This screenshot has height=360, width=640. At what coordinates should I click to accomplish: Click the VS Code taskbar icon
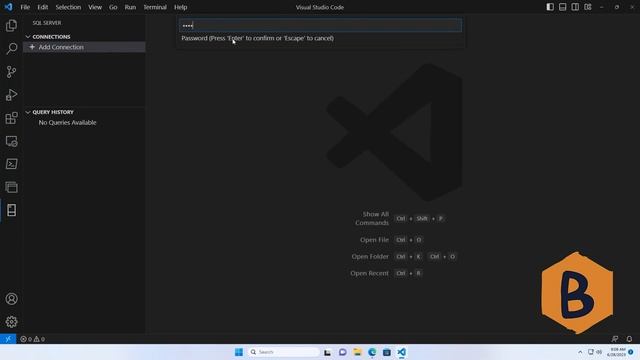[402, 352]
